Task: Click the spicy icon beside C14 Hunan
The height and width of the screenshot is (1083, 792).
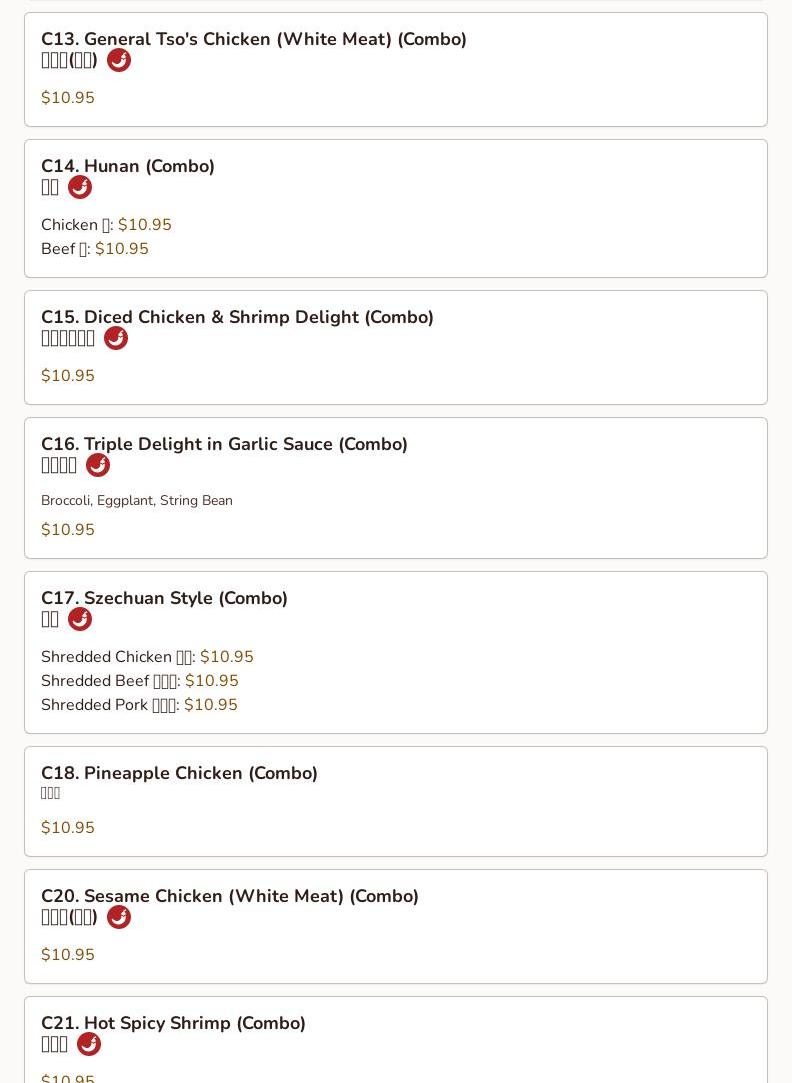Action: click(80, 187)
